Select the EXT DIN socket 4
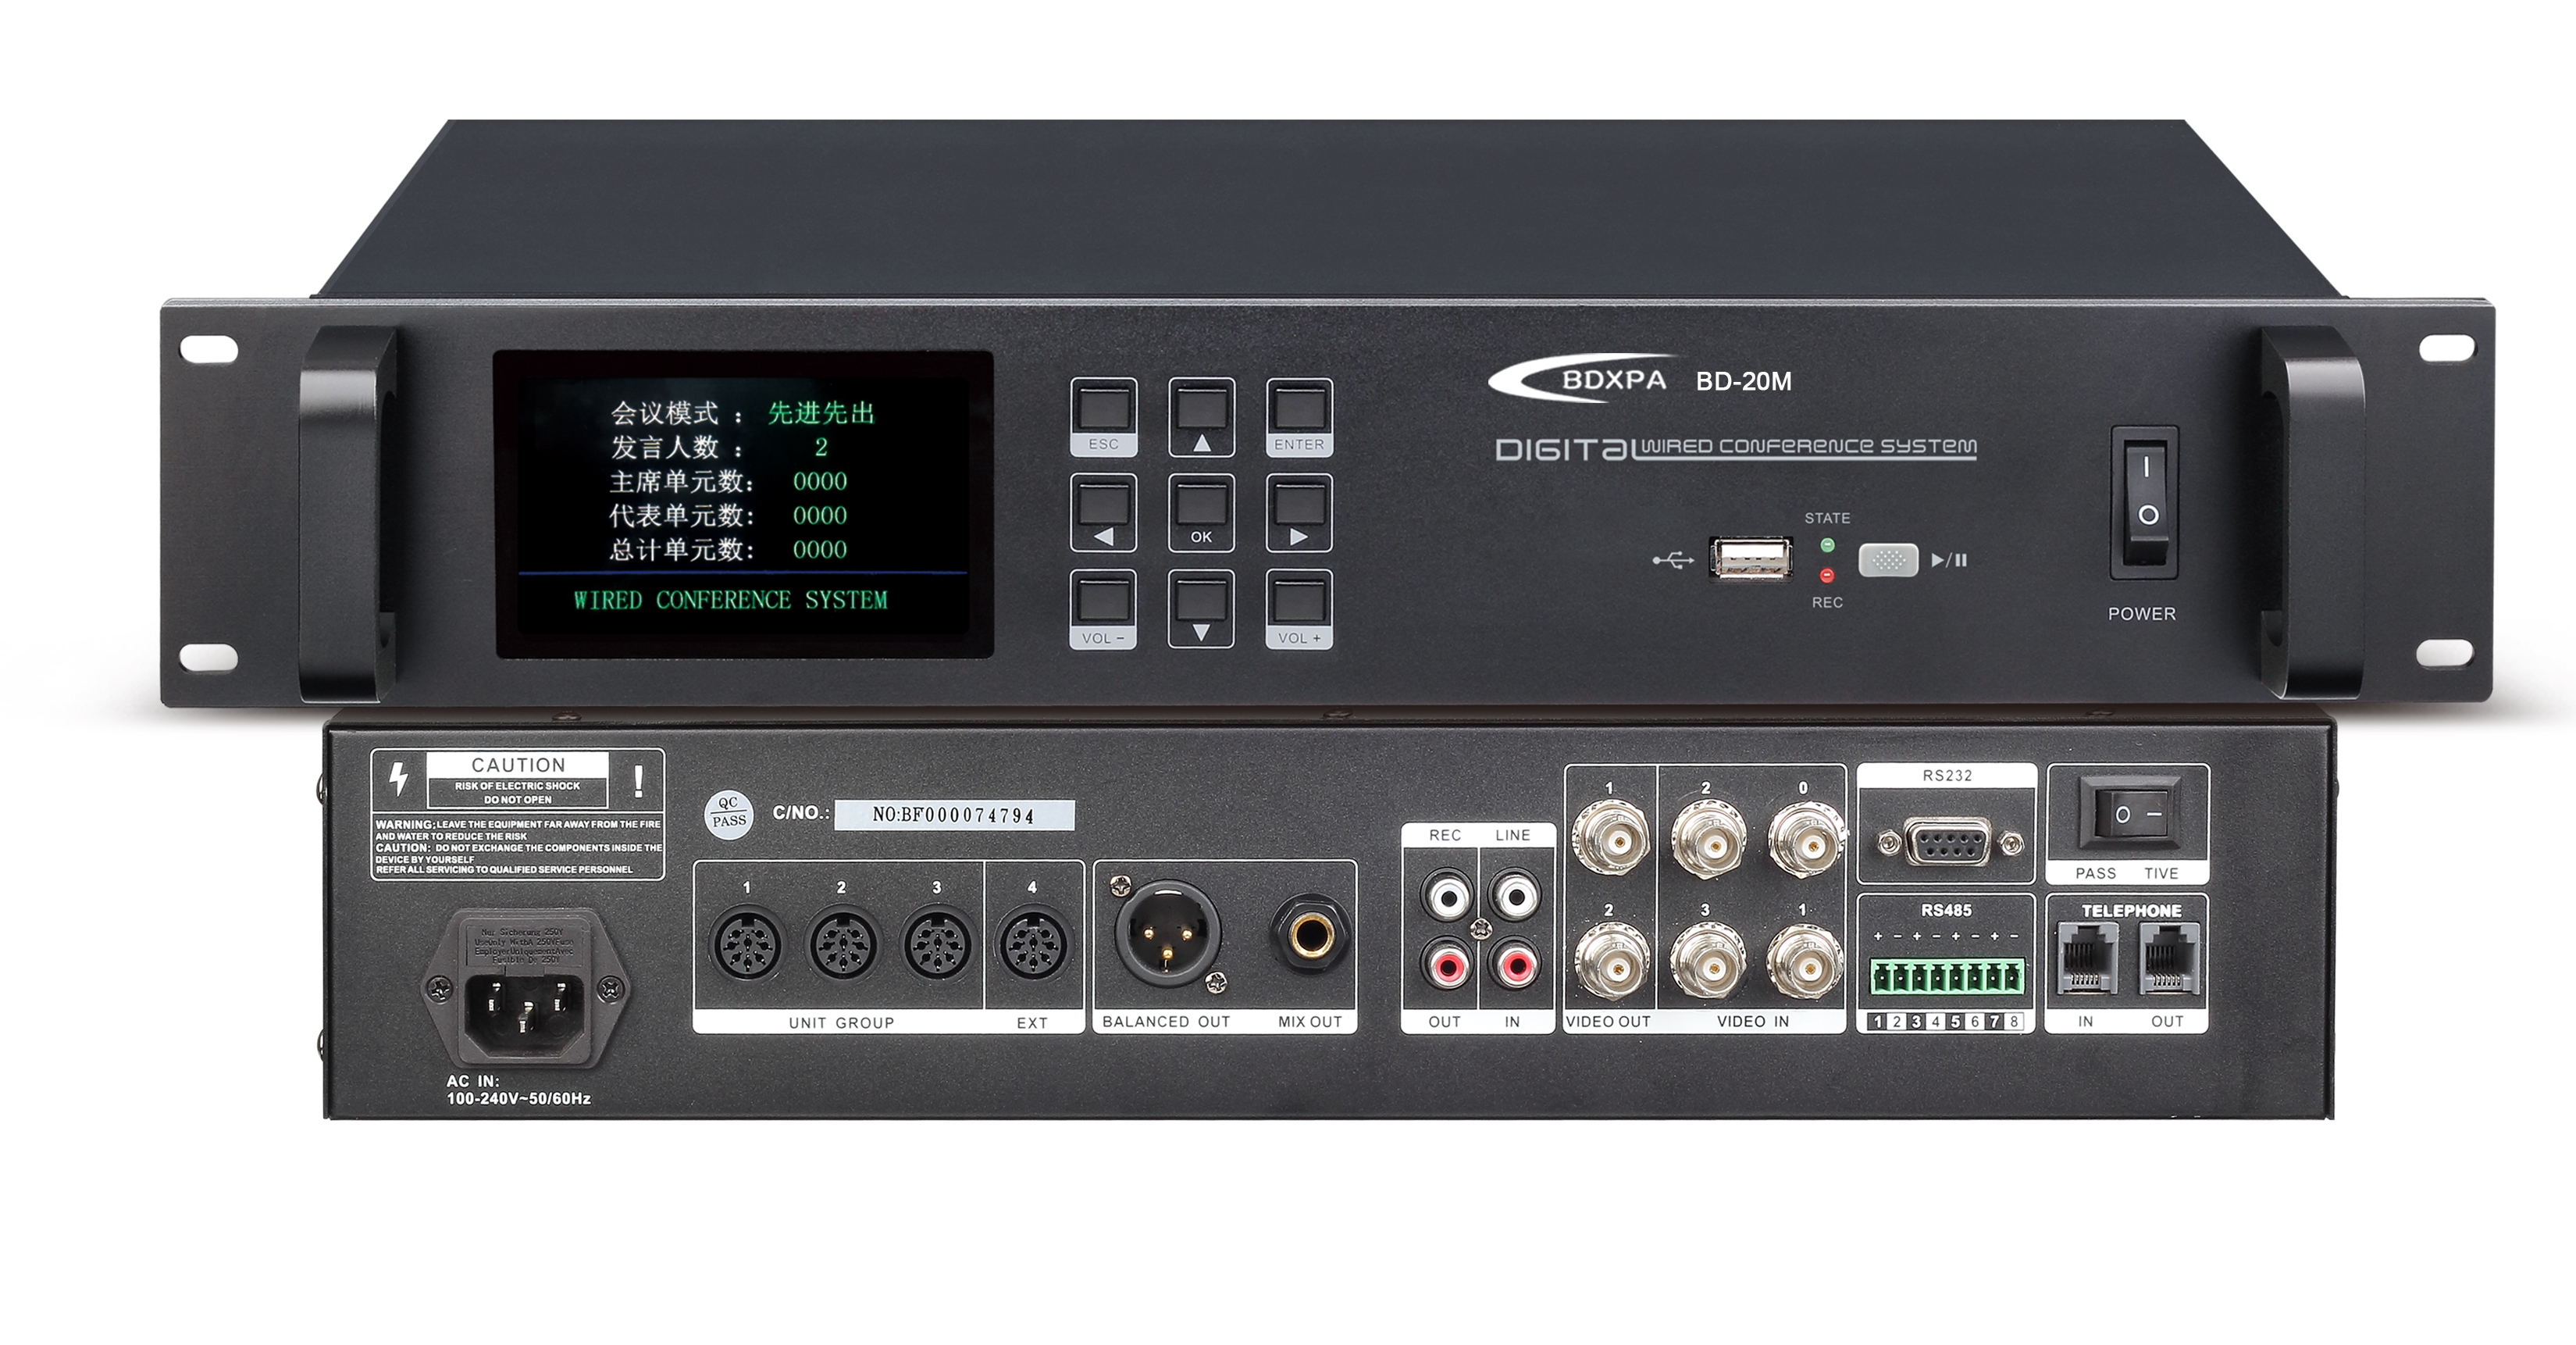The height and width of the screenshot is (1345, 2576). pos(1033,944)
